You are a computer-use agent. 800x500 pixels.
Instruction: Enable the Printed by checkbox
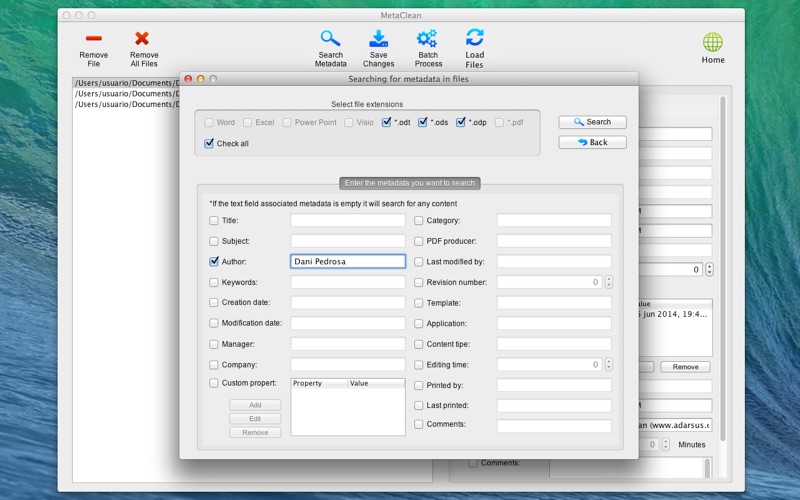point(418,385)
